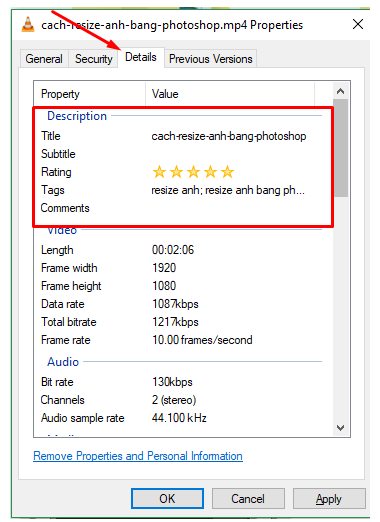This screenshot has height=522, width=380.
Task: Edit the Title value cach-resize-anh-bang-photoshop
Action: click(229, 136)
